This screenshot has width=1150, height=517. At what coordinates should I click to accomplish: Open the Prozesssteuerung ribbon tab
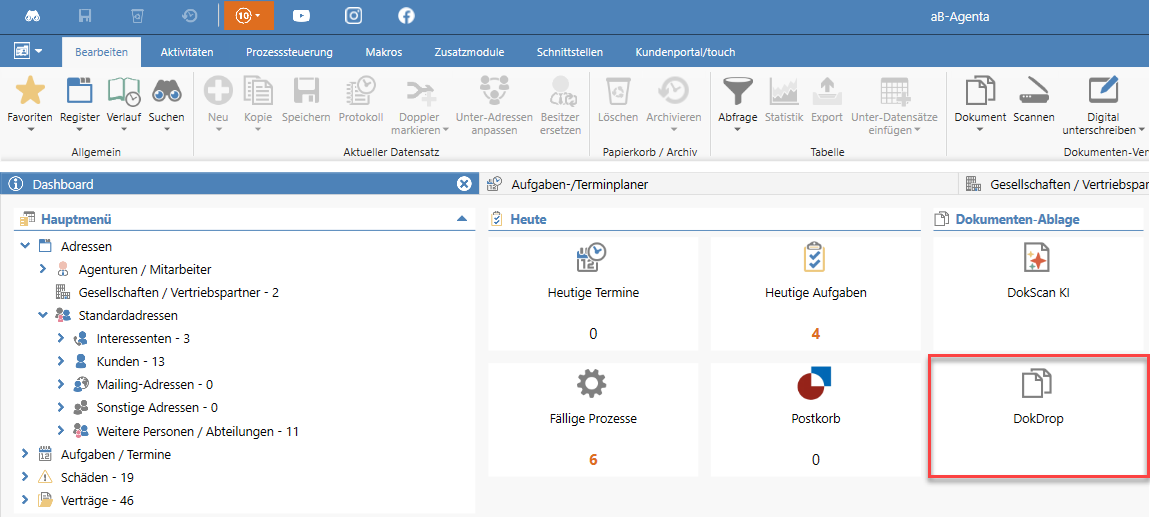[289, 52]
